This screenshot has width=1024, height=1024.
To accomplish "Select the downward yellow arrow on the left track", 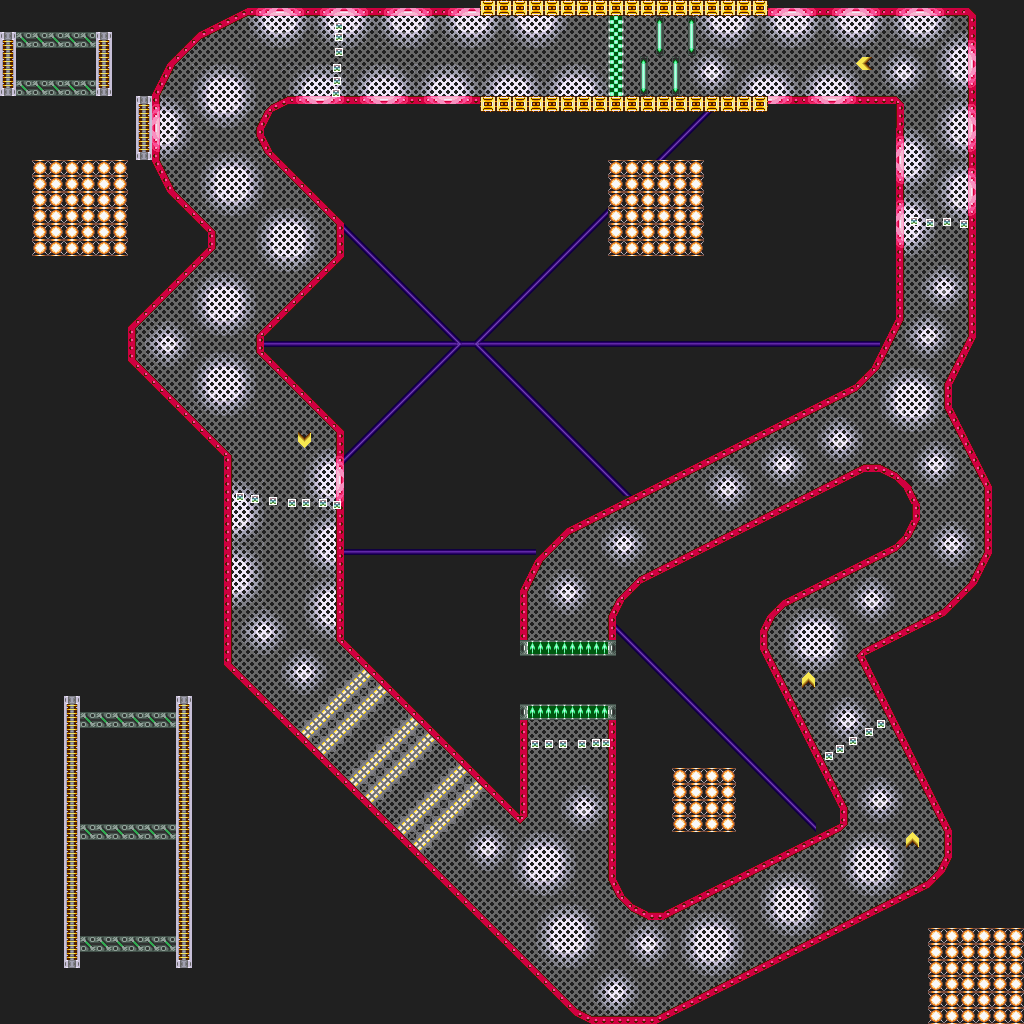I will click(303, 439).
